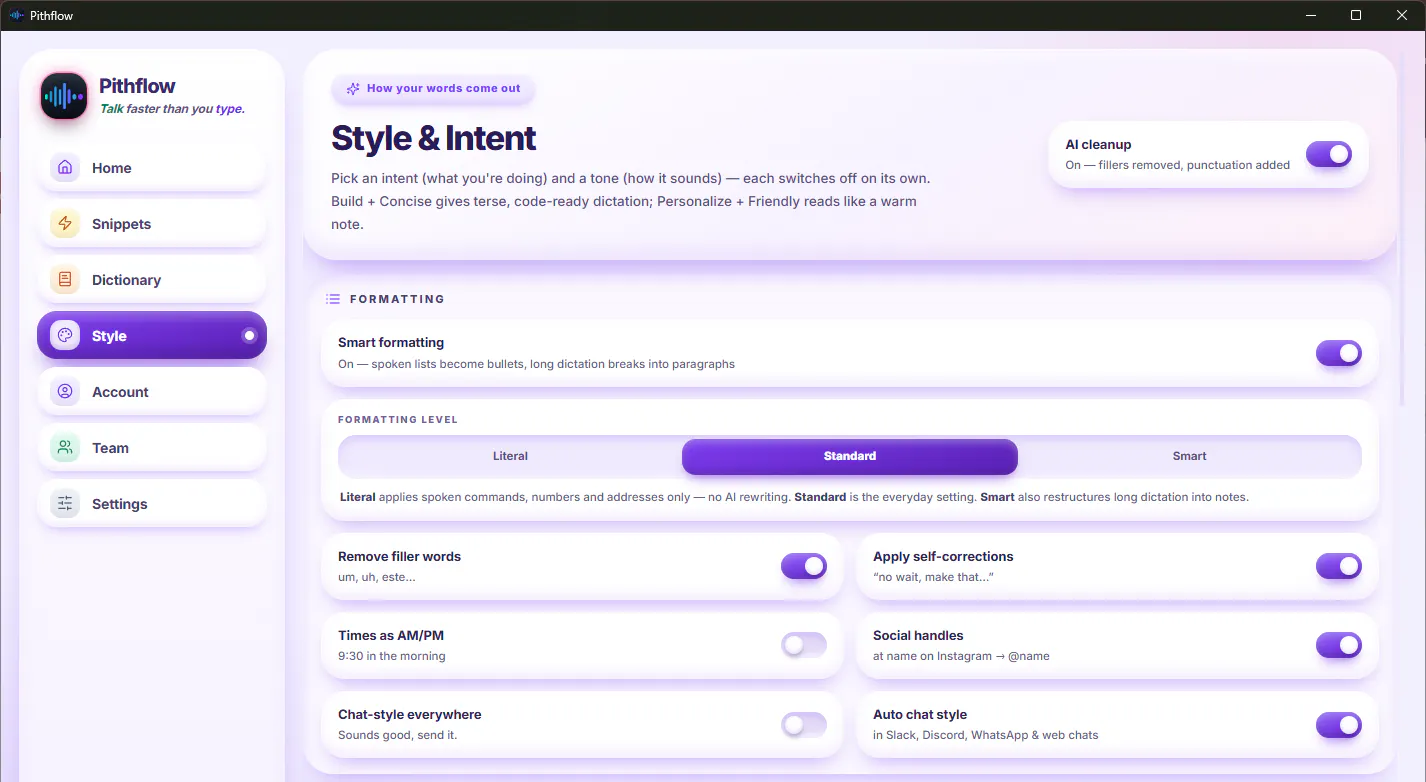Click the Pithflow waveform logo icon
Image resolution: width=1426 pixels, height=782 pixels.
(65, 97)
